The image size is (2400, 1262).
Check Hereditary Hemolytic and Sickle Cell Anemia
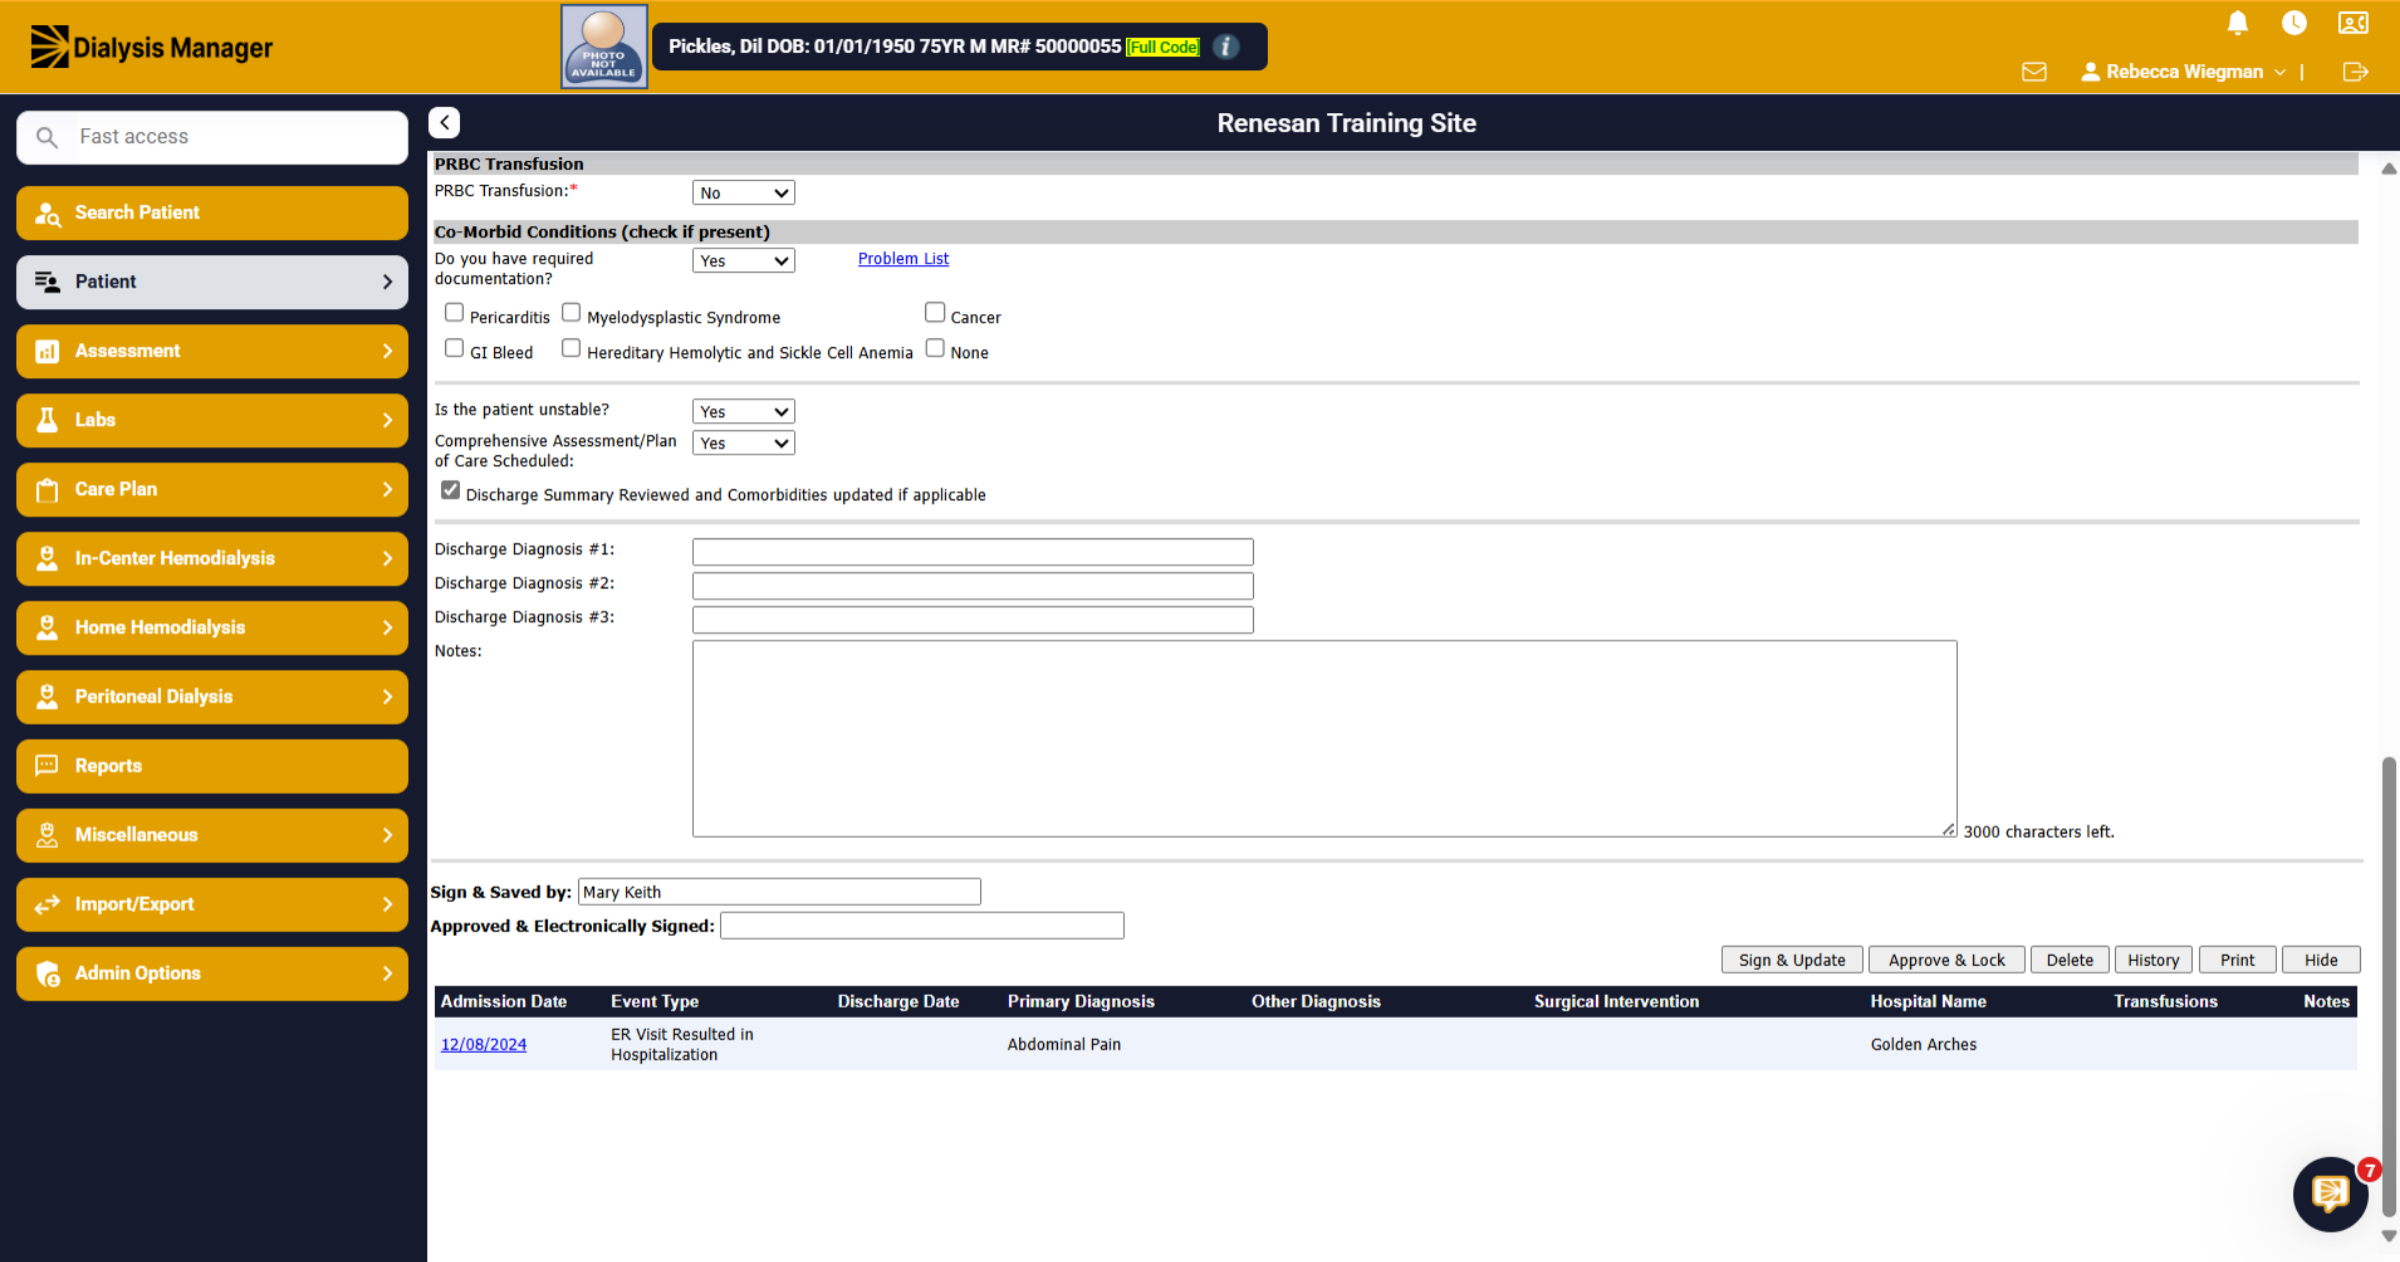(571, 348)
